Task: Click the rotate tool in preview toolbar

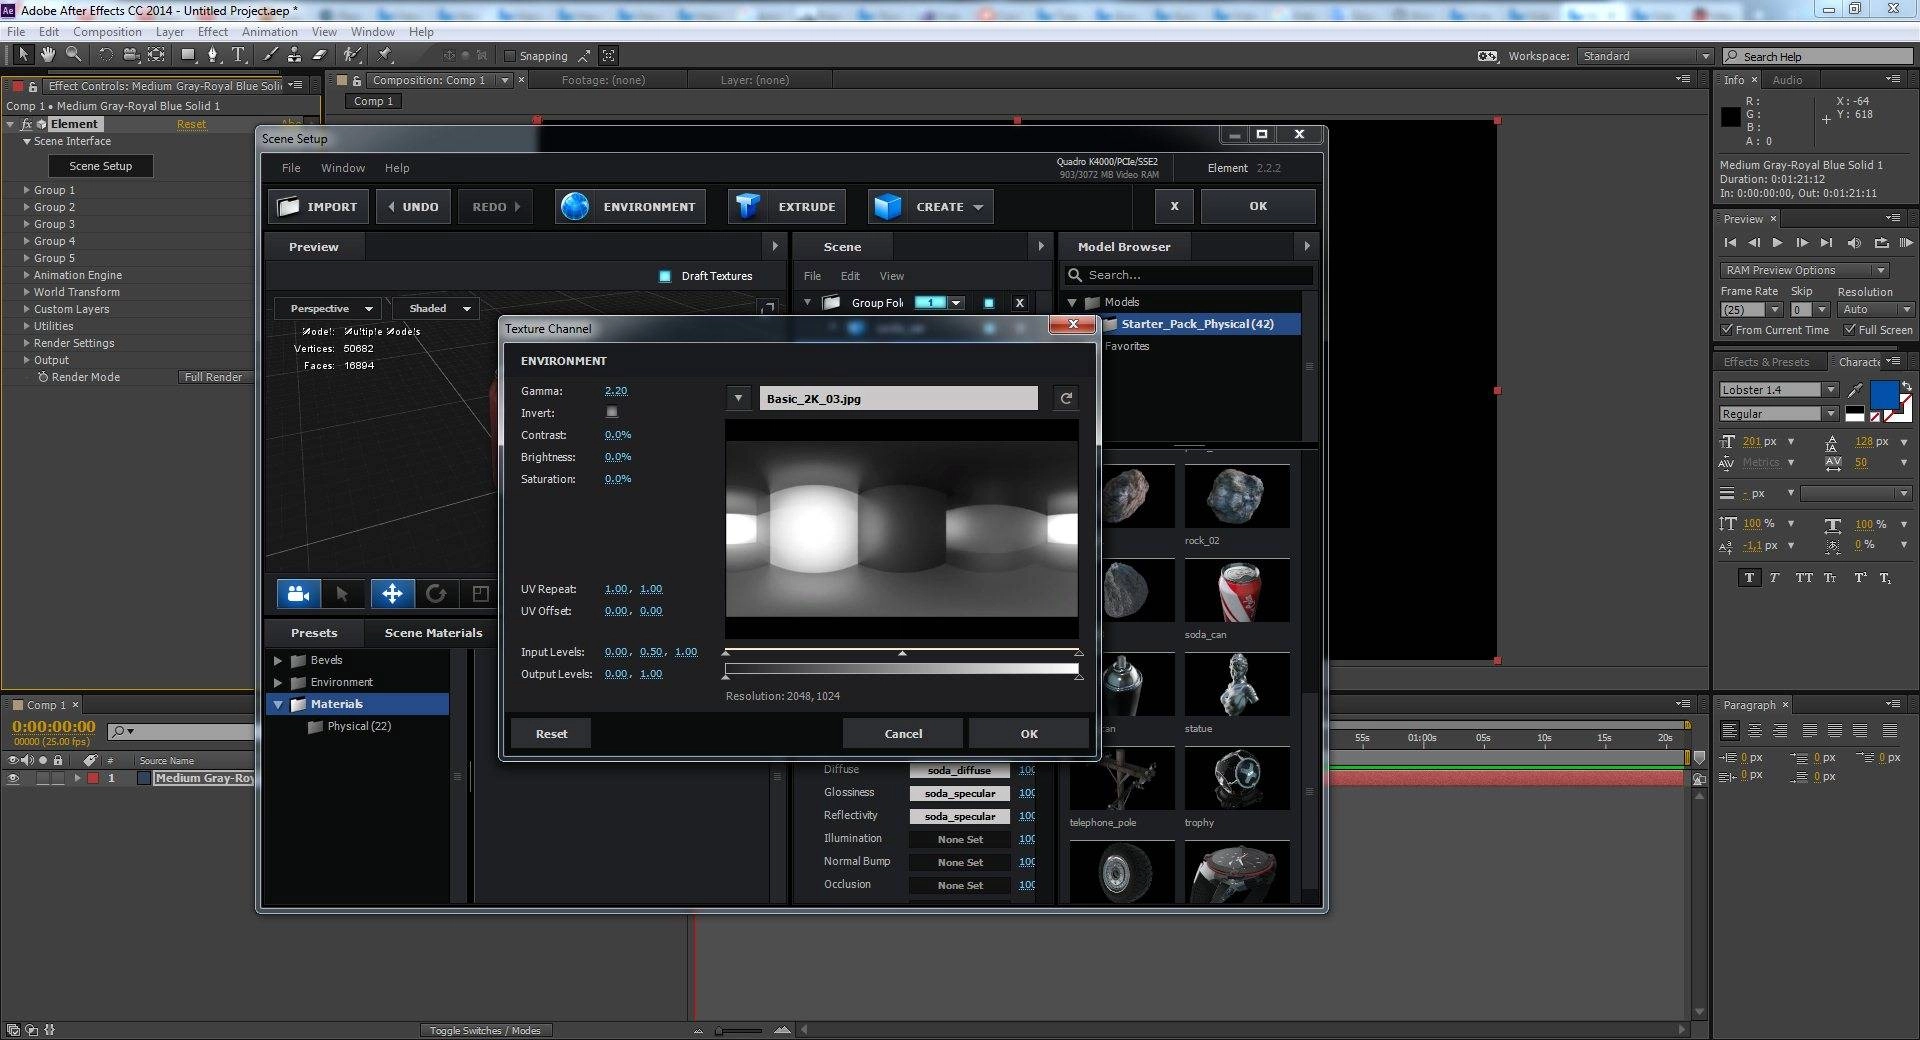Action: (x=436, y=594)
